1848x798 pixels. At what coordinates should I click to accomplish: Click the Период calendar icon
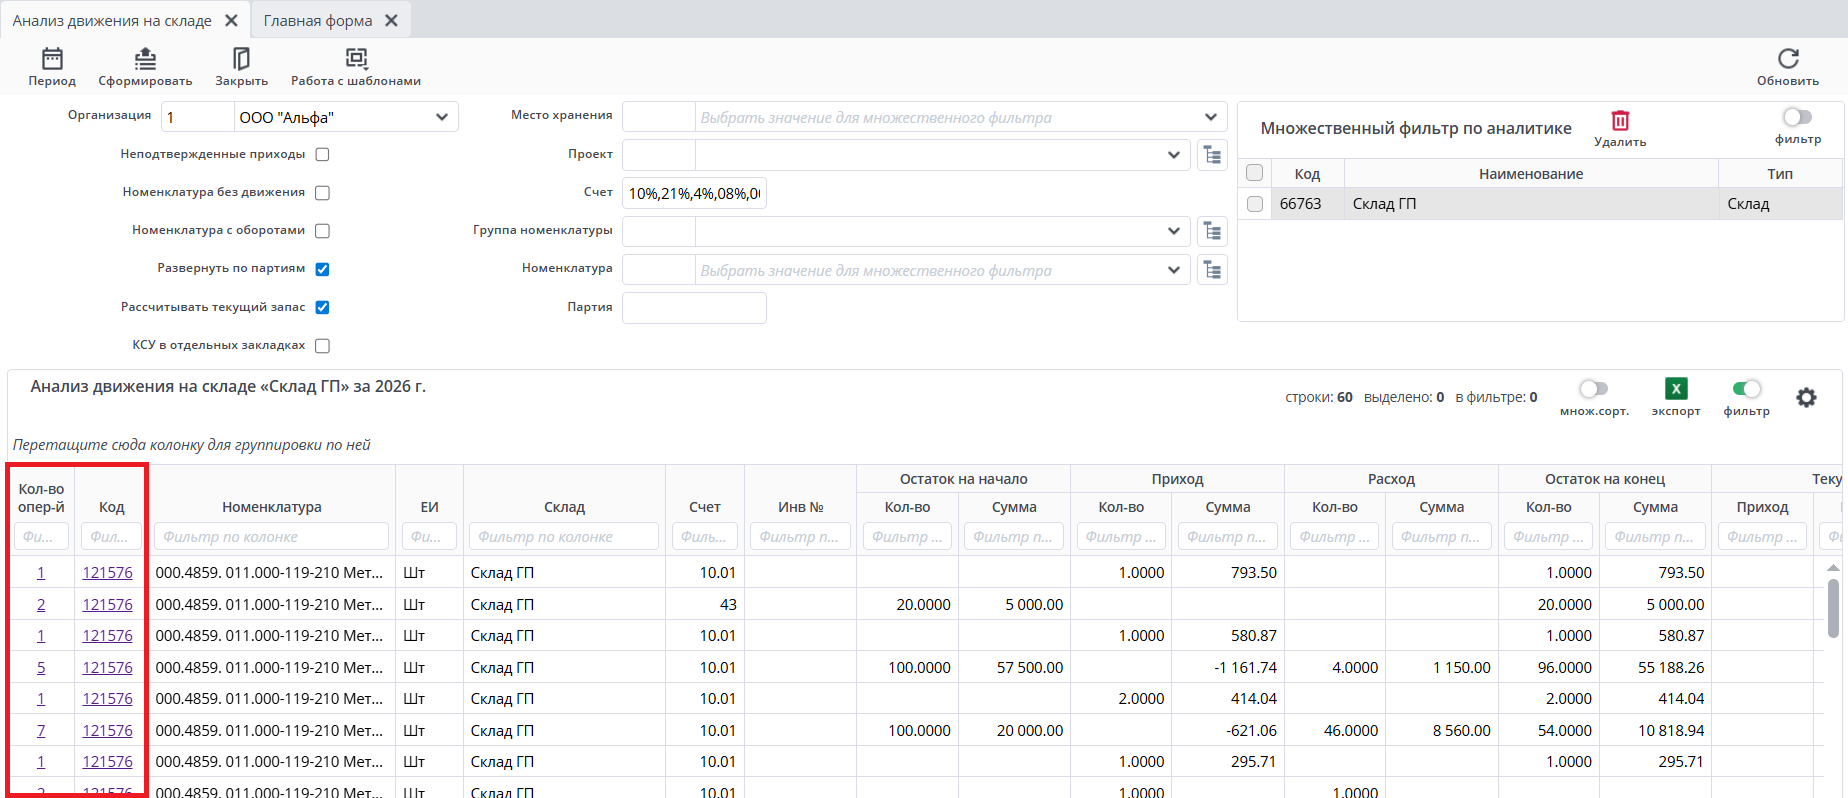[52, 59]
